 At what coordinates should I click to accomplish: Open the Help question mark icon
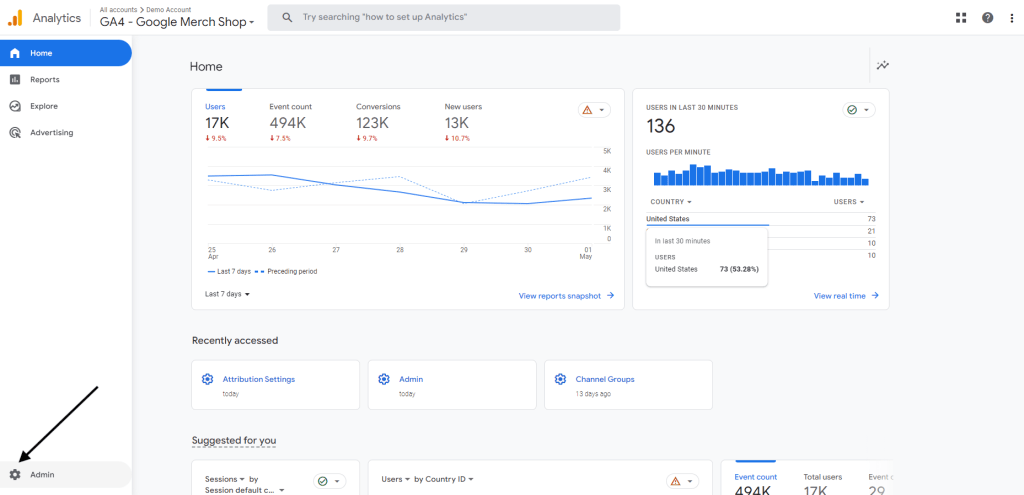click(987, 17)
